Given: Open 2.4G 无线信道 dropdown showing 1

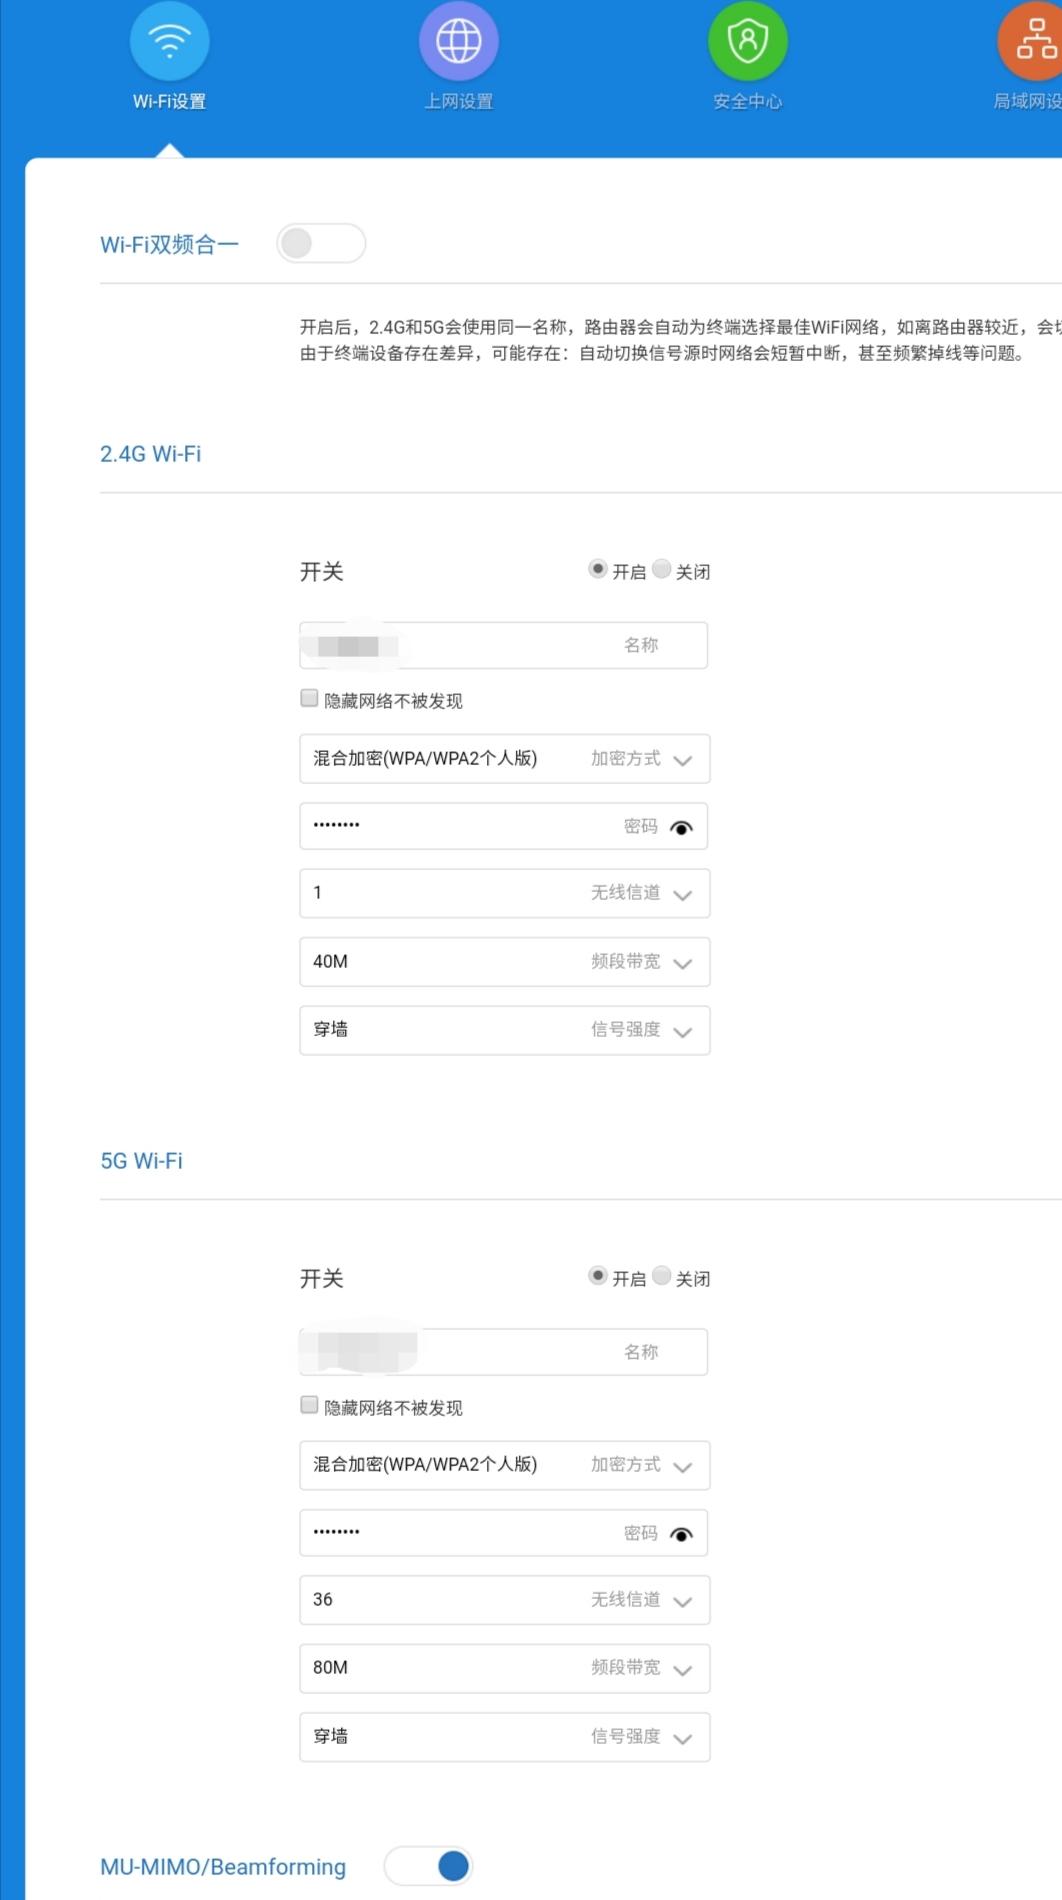Looking at the screenshot, I should [504, 893].
